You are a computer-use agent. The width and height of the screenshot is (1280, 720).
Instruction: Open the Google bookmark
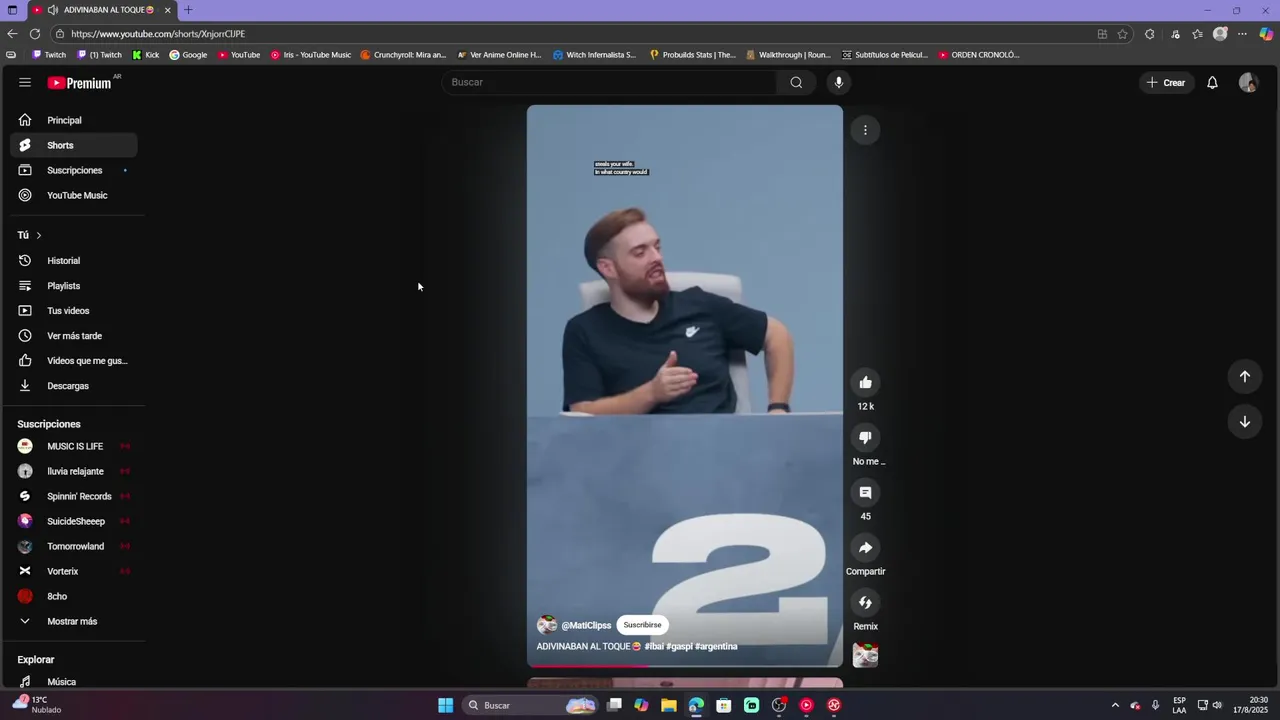pos(188,55)
